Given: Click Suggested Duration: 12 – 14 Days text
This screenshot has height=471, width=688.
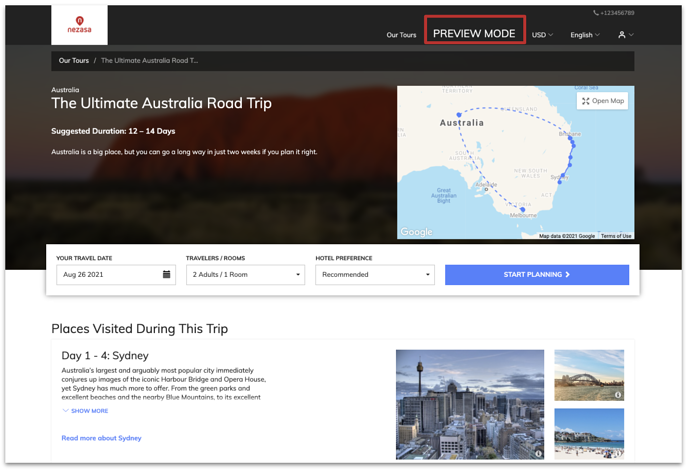Looking at the screenshot, I should [x=113, y=131].
